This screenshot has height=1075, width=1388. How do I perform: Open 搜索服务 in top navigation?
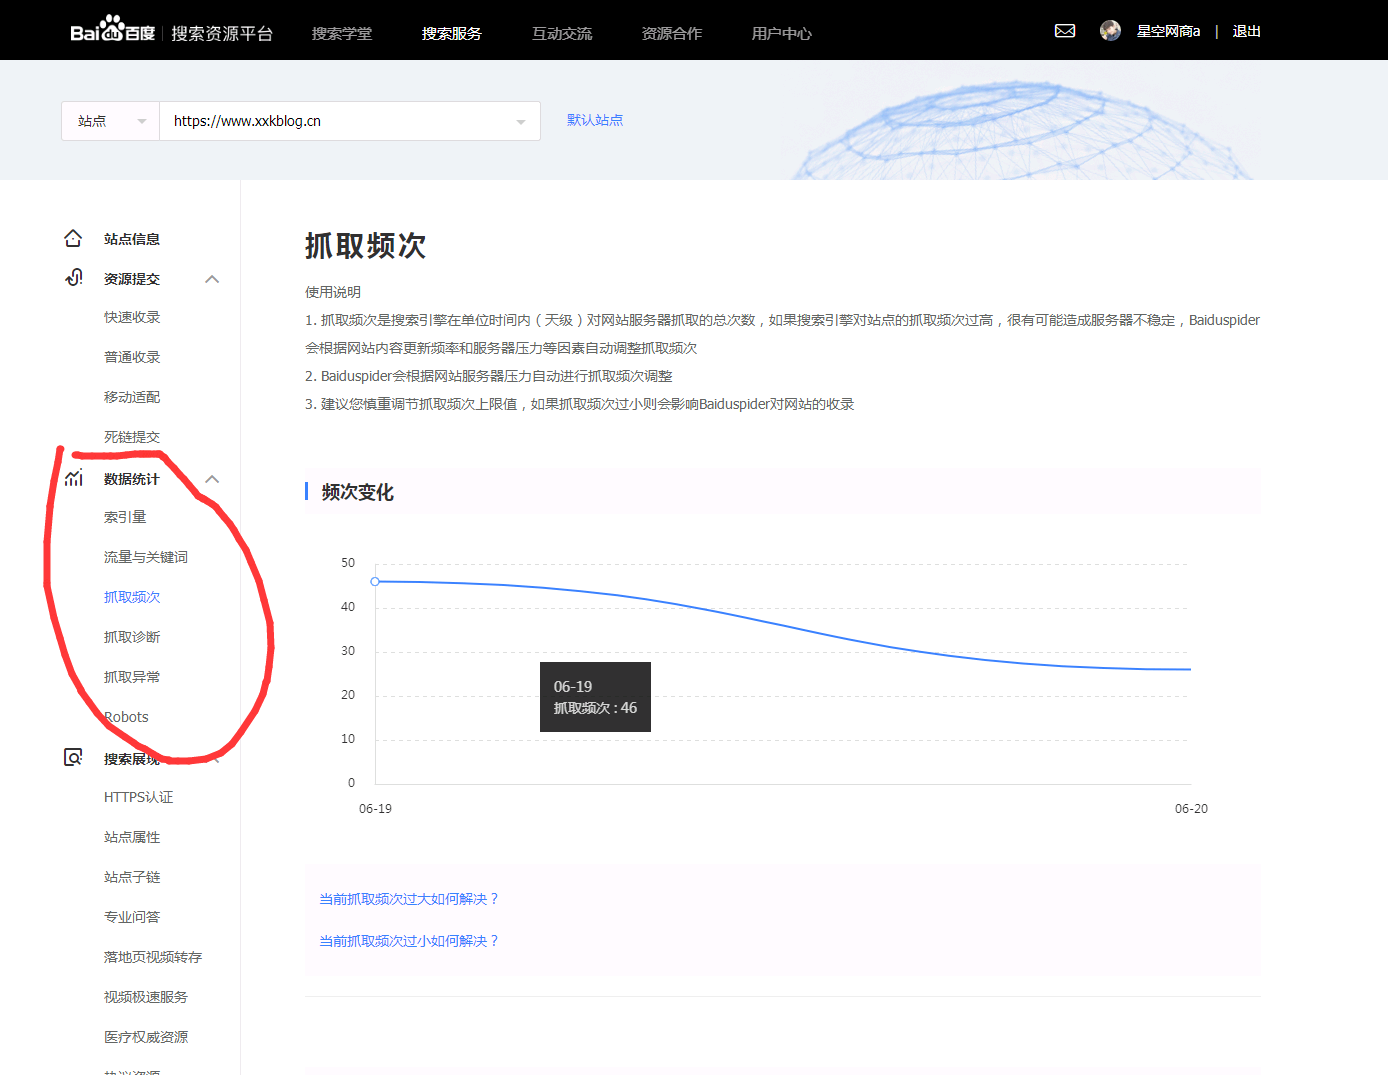click(452, 33)
